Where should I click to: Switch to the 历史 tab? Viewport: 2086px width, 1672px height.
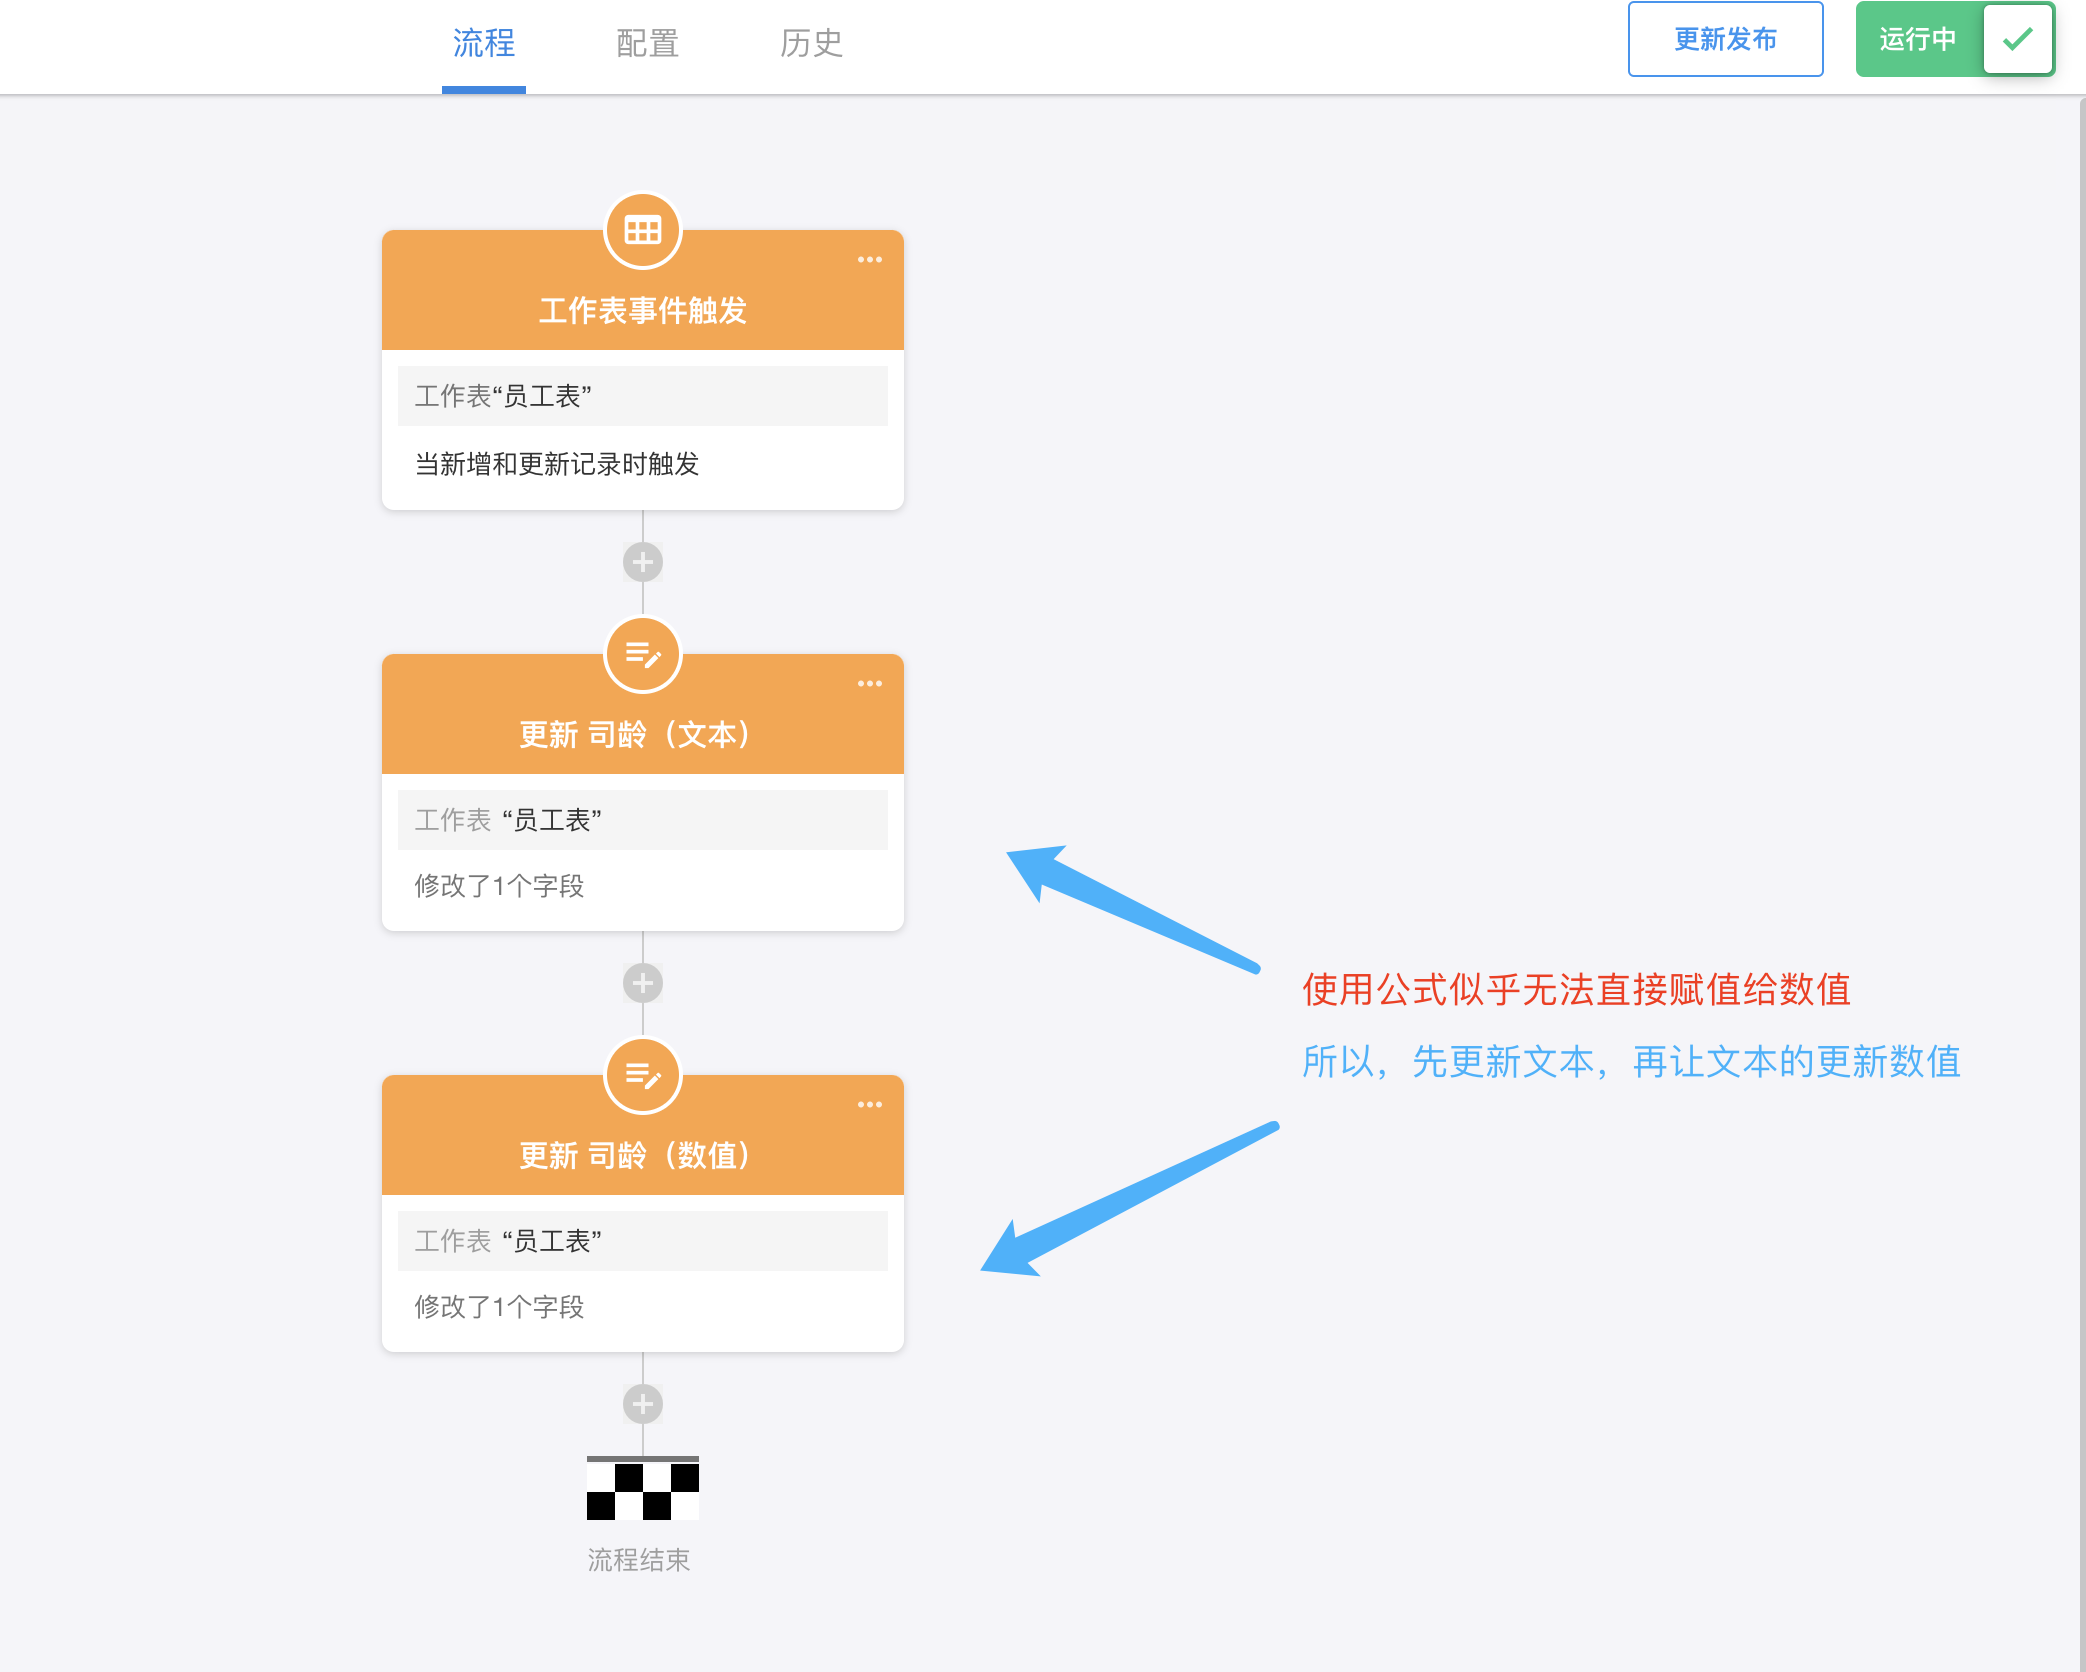pos(811,43)
